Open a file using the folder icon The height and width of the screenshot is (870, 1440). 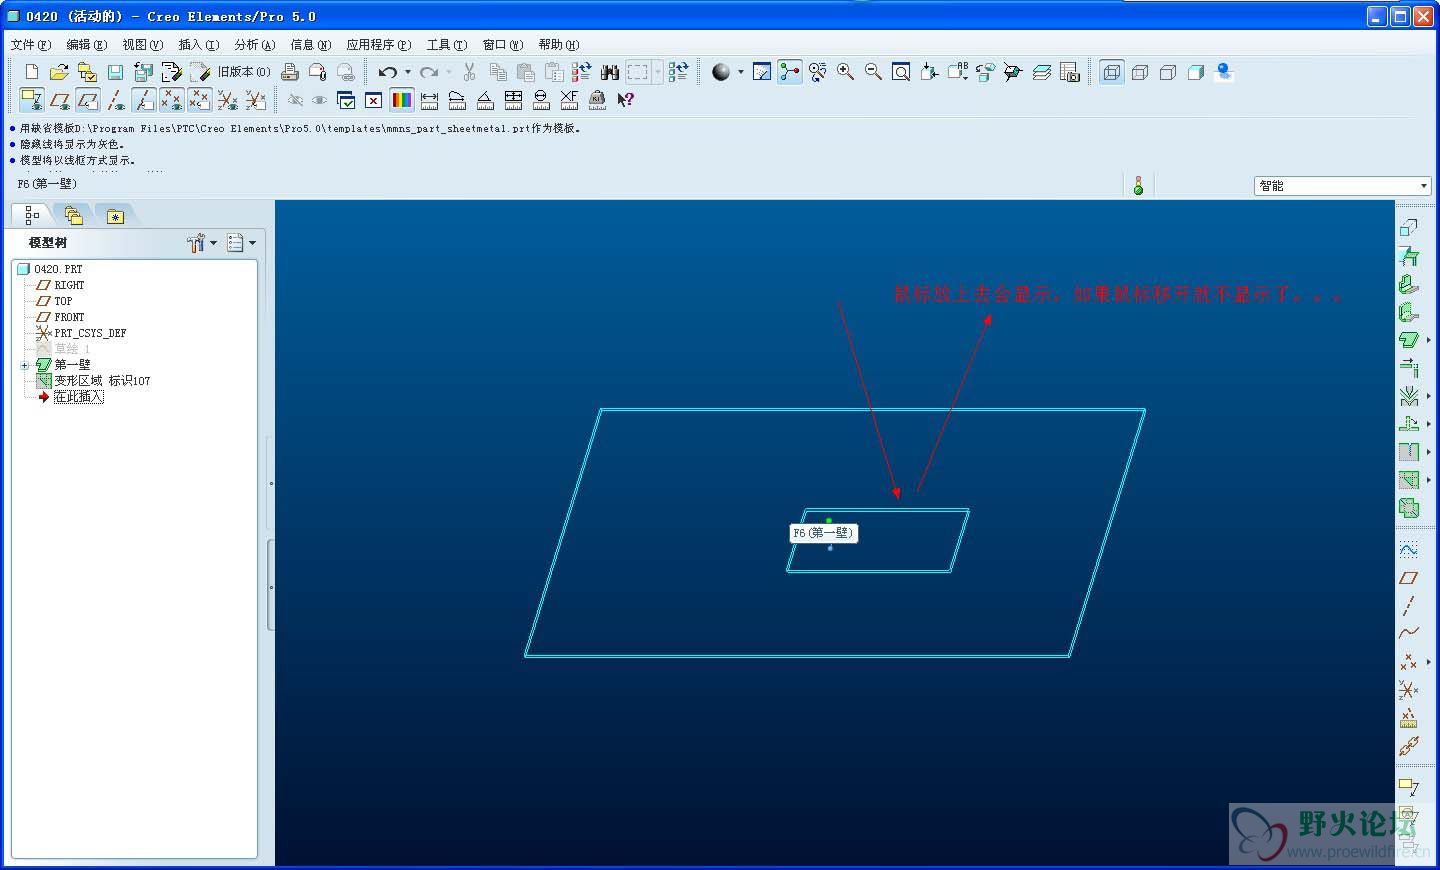(59, 72)
